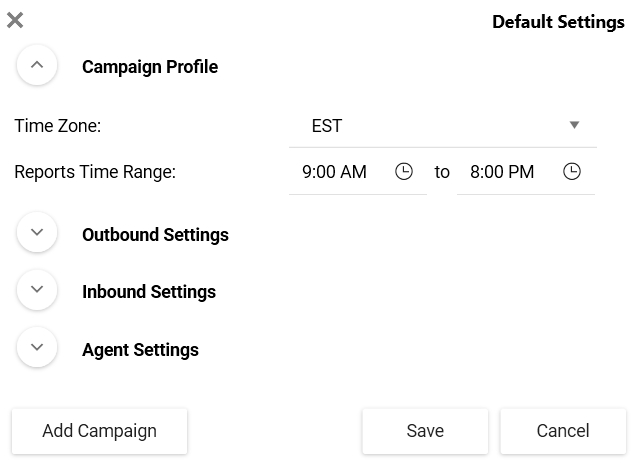The height and width of the screenshot is (463, 634).
Task: Click the Agent Settings heading text
Action: (140, 350)
